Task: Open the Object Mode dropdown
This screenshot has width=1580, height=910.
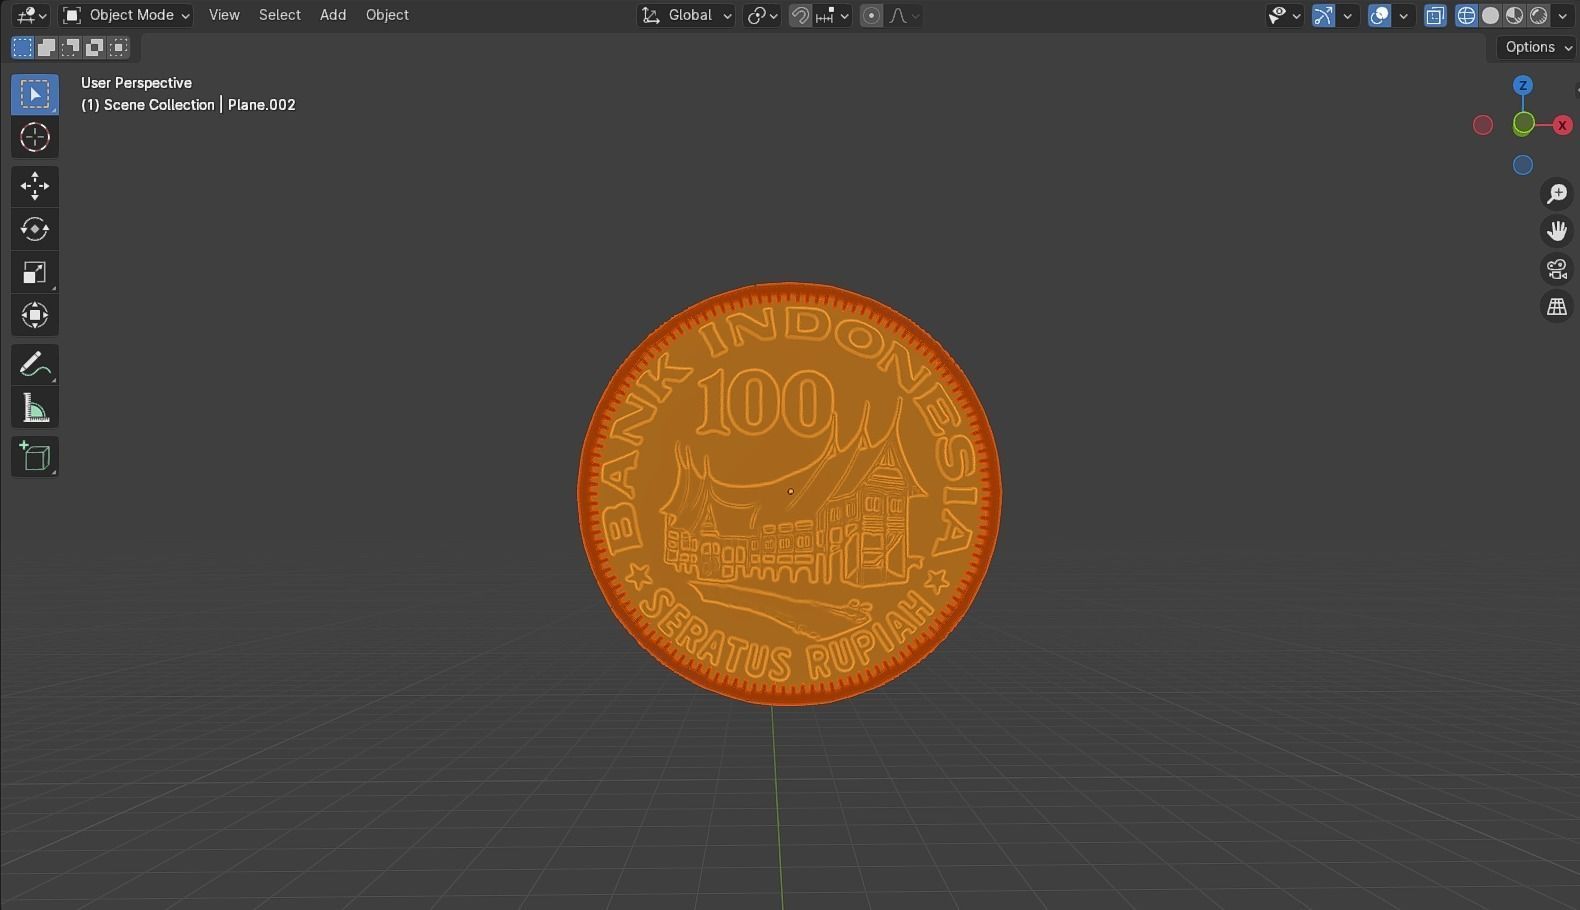Action: pos(126,15)
